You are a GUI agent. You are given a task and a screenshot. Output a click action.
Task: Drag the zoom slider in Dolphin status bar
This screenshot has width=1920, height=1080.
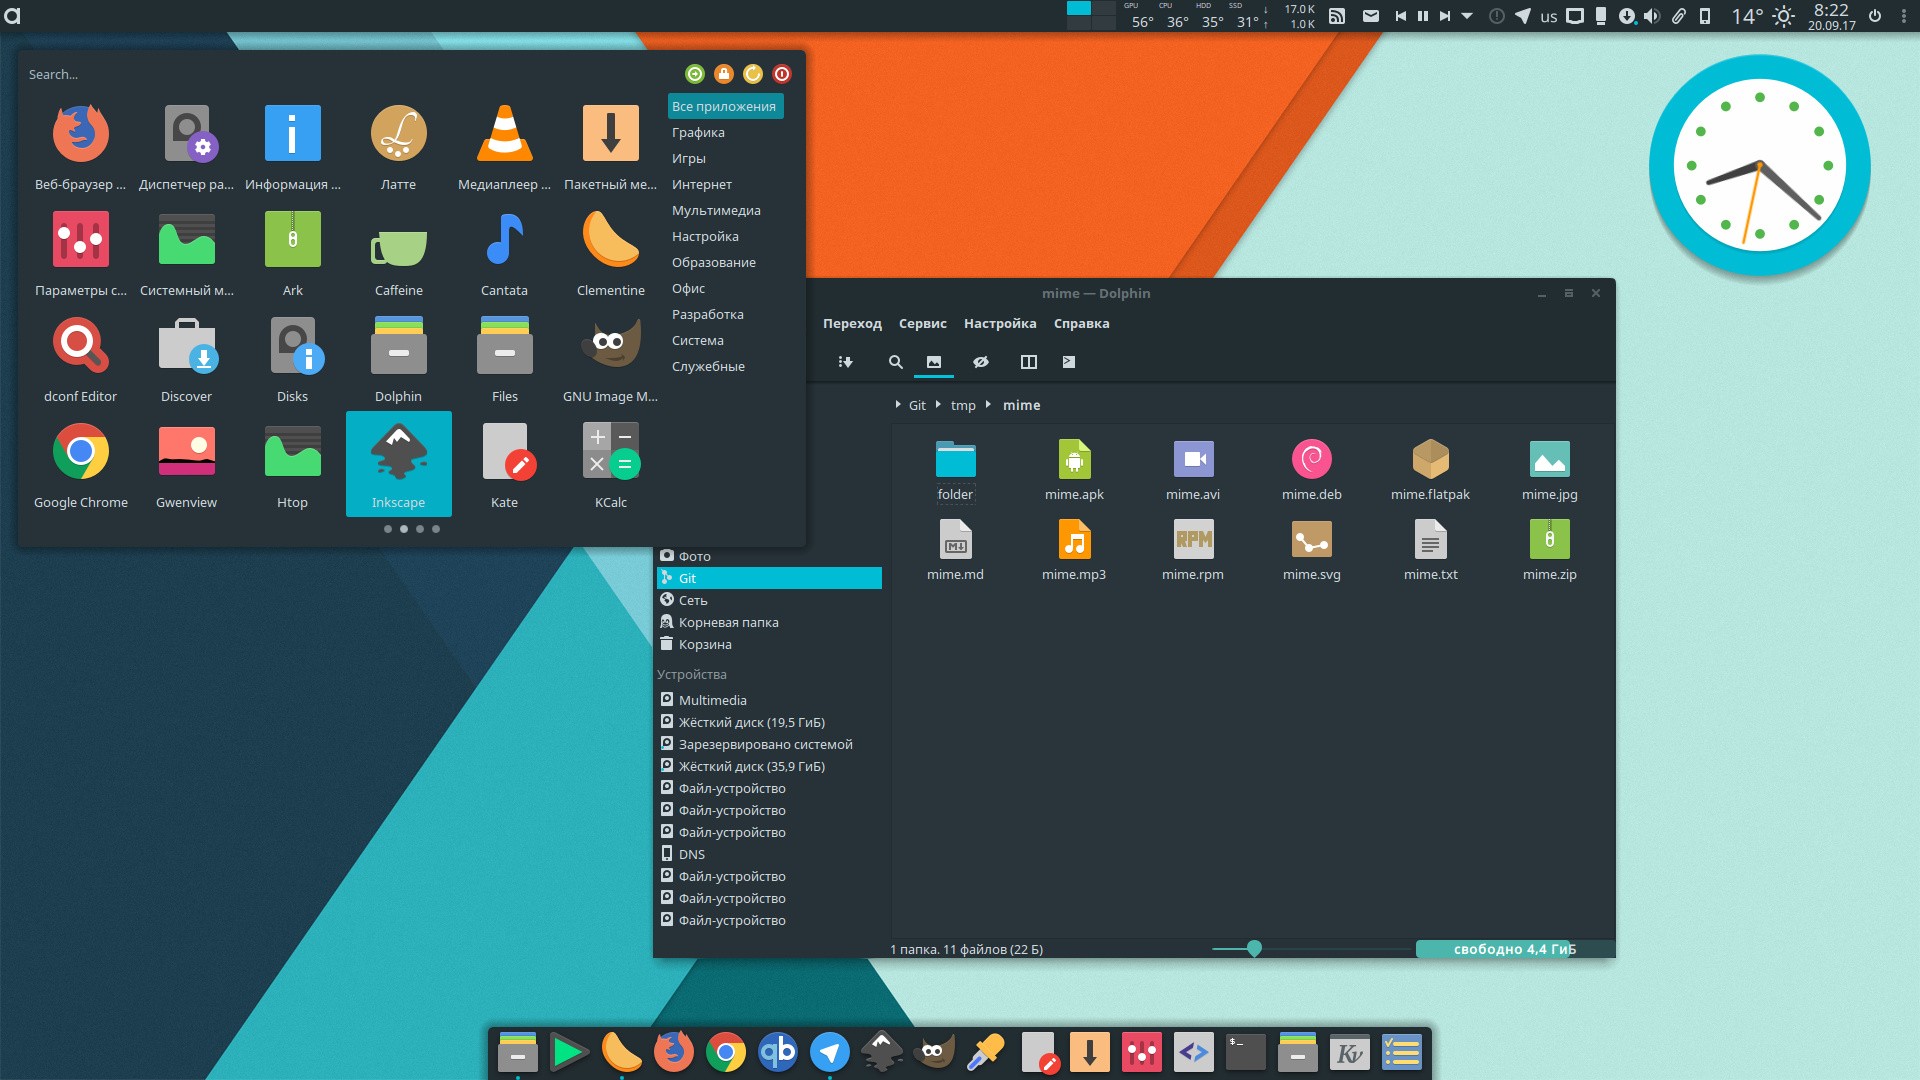point(1254,947)
